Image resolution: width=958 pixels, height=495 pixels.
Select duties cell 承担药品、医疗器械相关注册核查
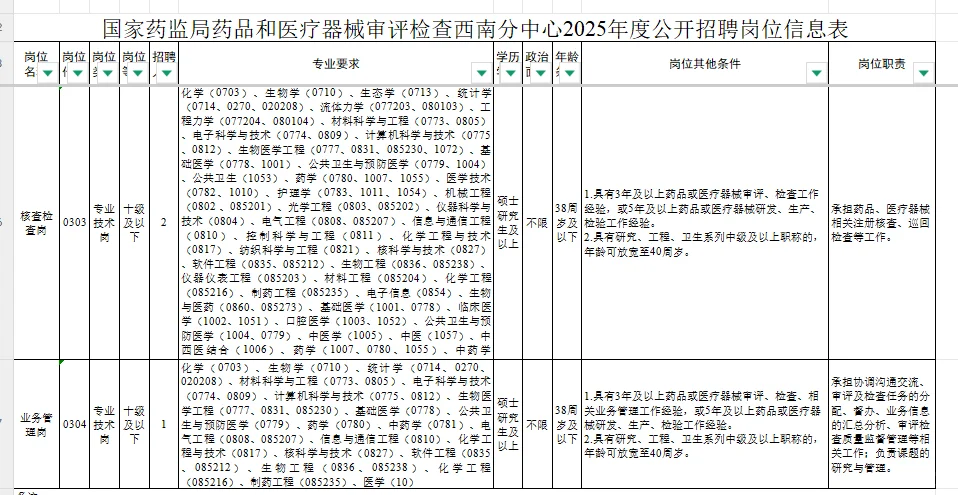click(882, 223)
